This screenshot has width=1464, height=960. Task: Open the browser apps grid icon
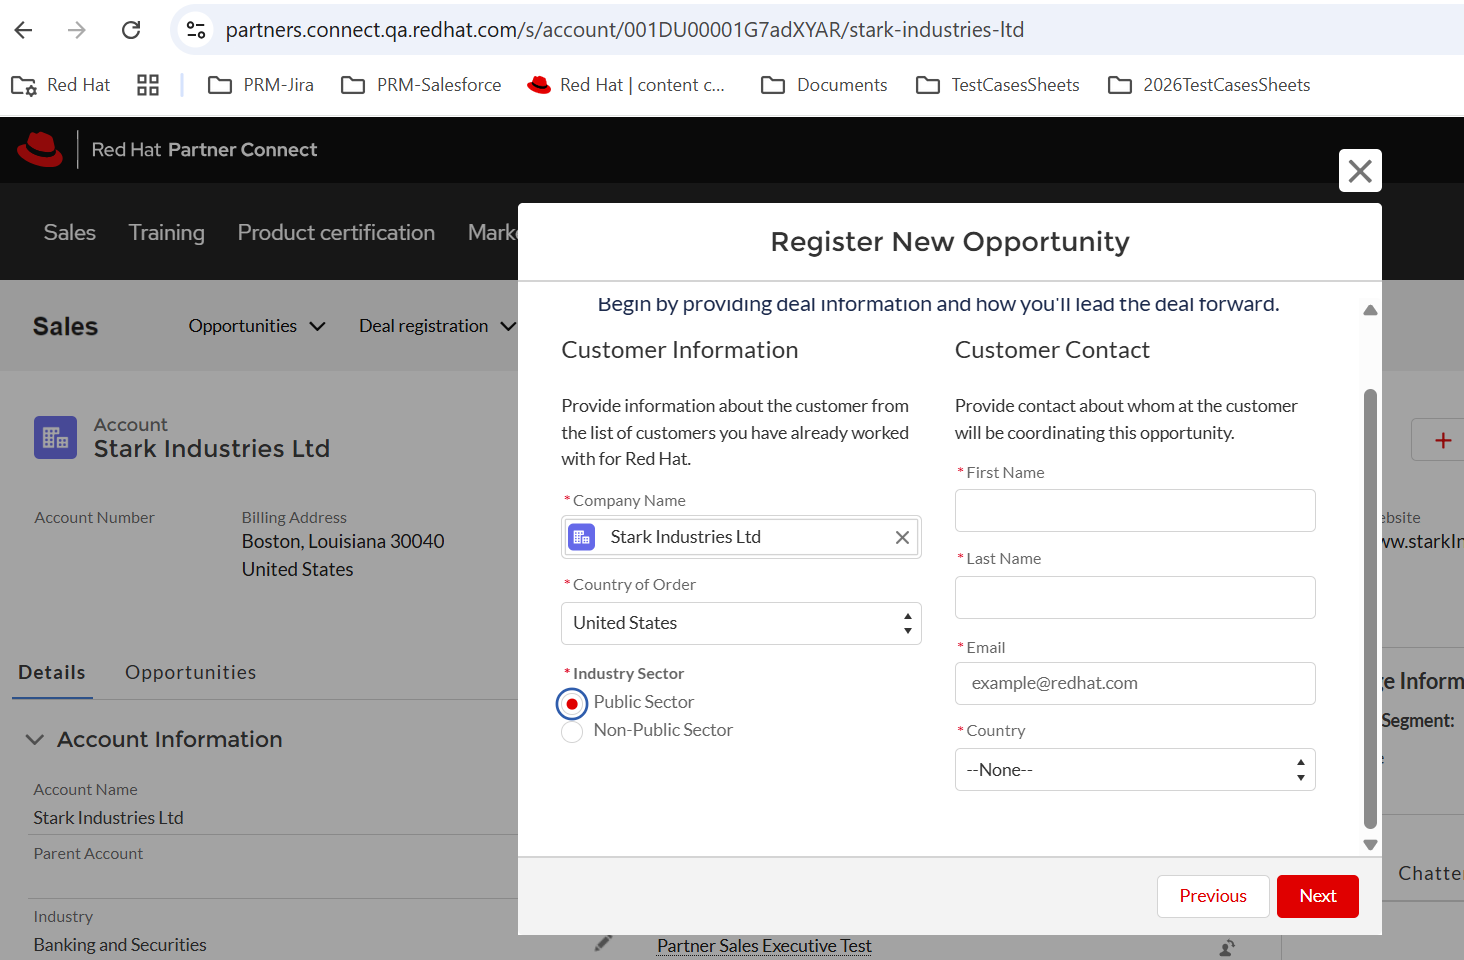click(x=148, y=85)
